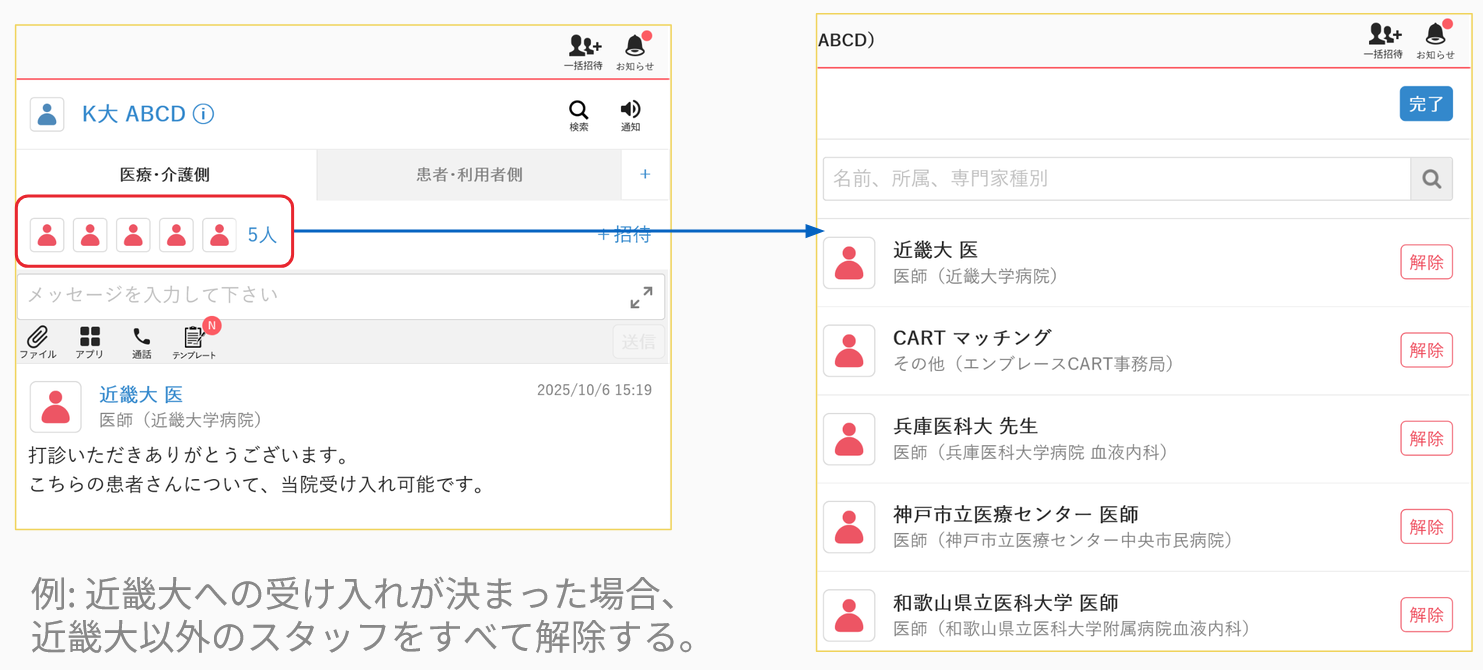Screen dimensions: 1483x670
Task: Open the 5人 member count link
Action: tap(262, 235)
